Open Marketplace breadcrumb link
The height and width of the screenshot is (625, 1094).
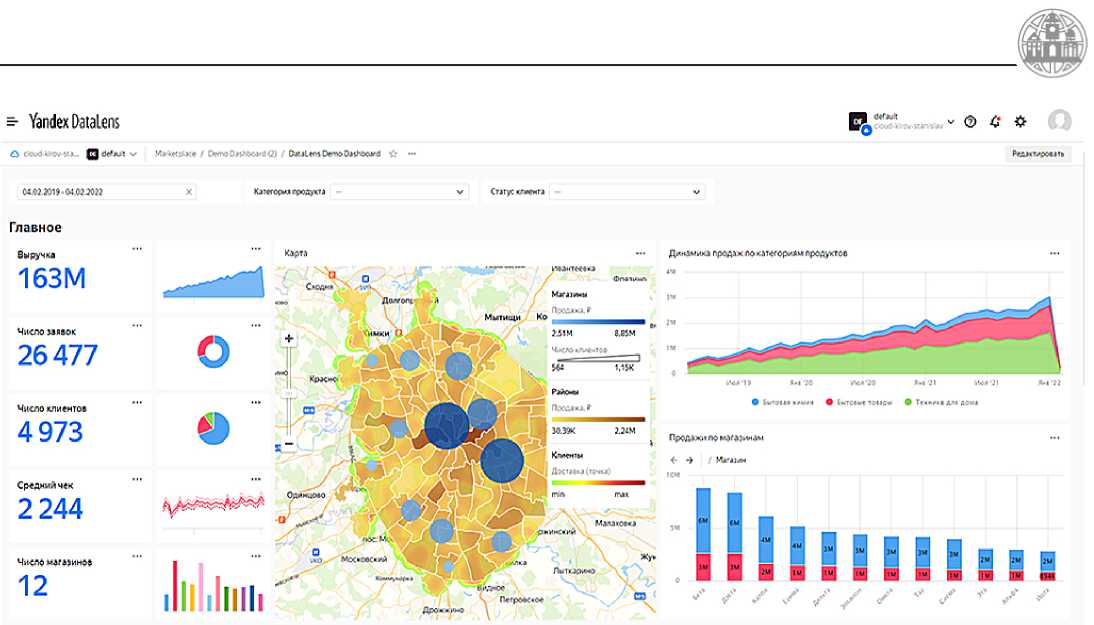pos(176,154)
